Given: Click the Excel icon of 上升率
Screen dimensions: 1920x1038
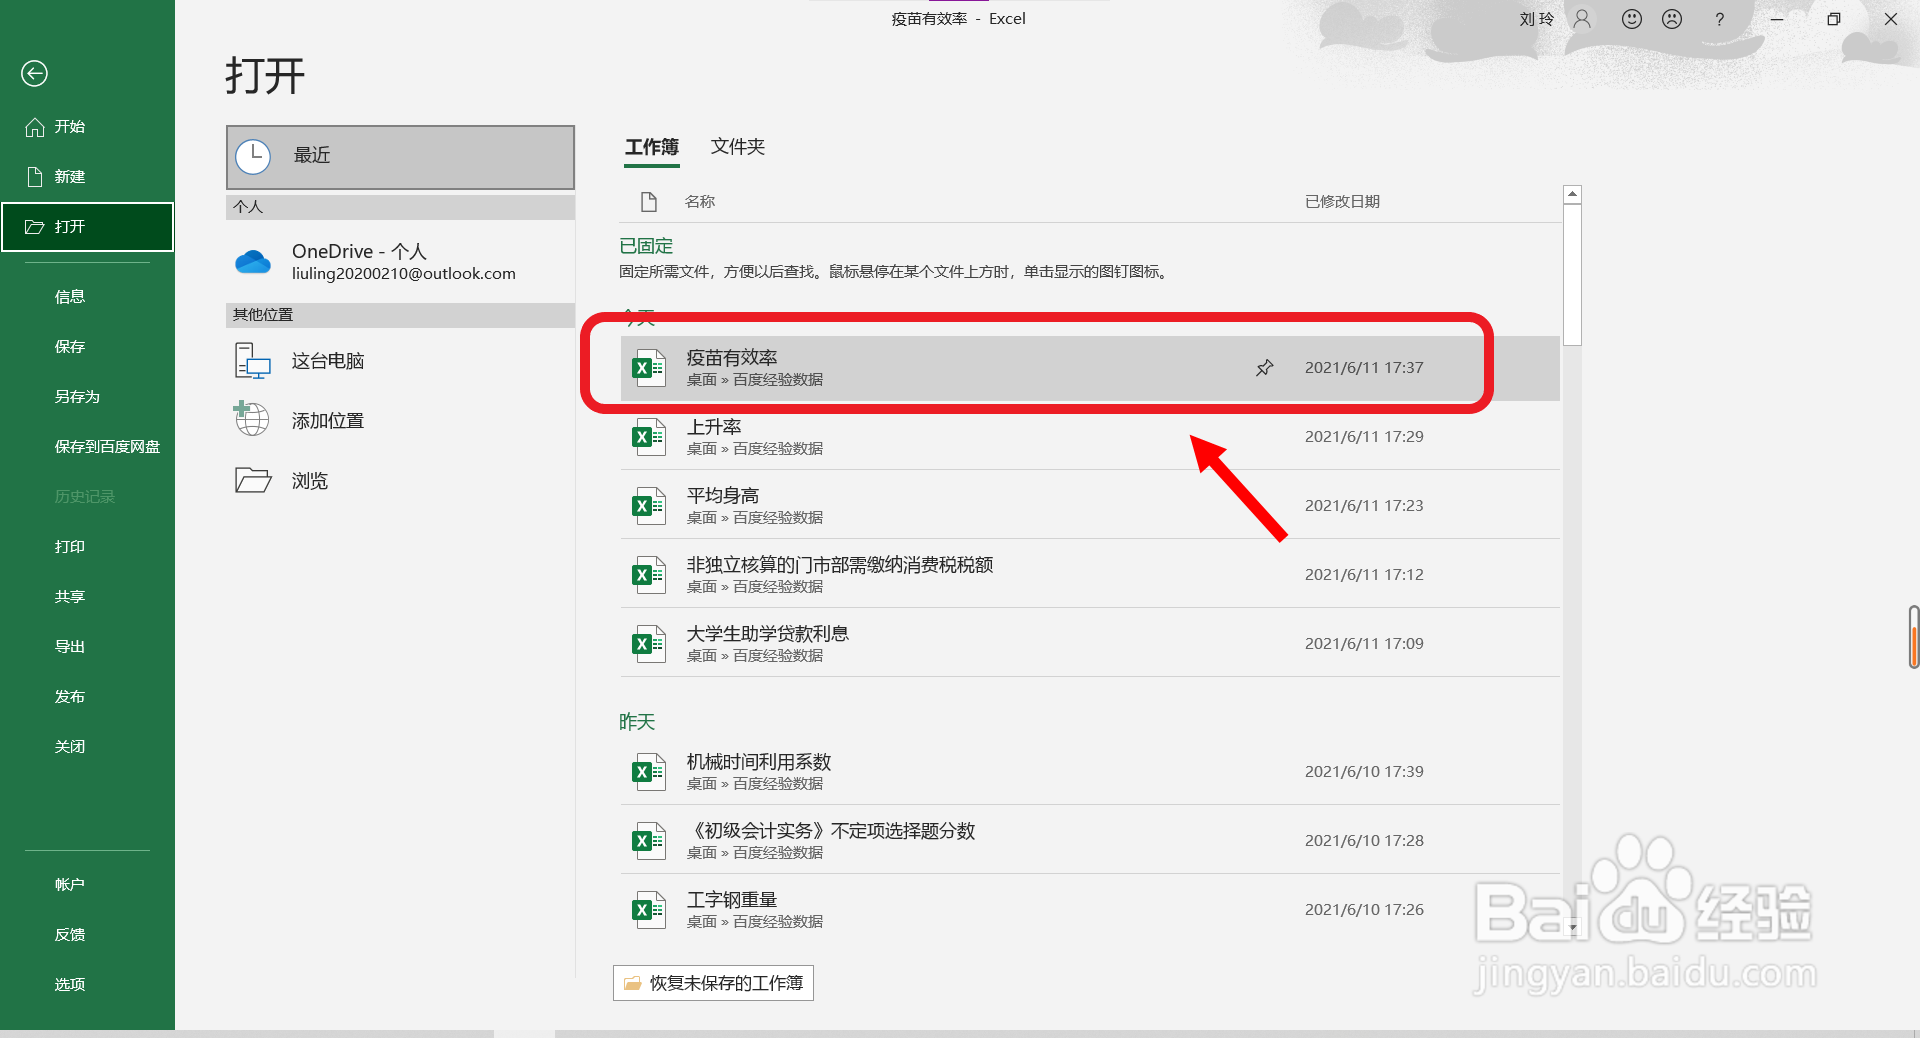Looking at the screenshot, I should coord(649,437).
